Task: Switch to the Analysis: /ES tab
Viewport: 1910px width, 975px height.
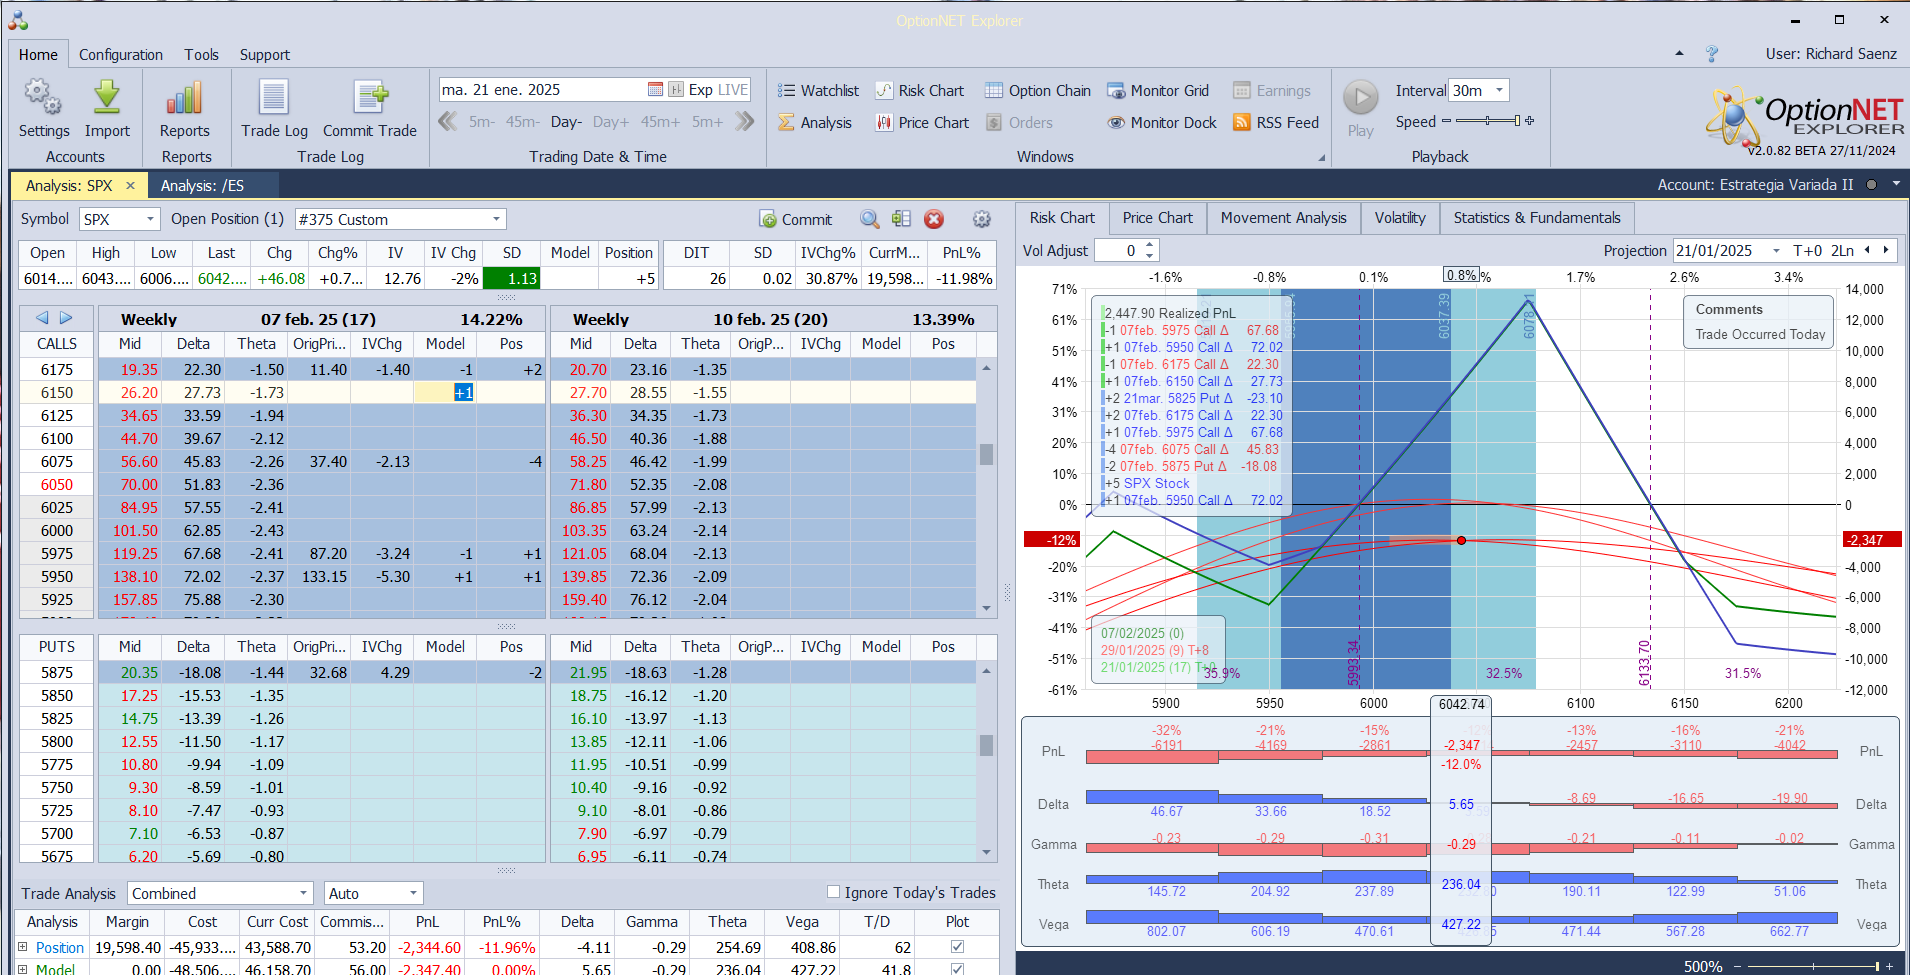Action: 203,186
